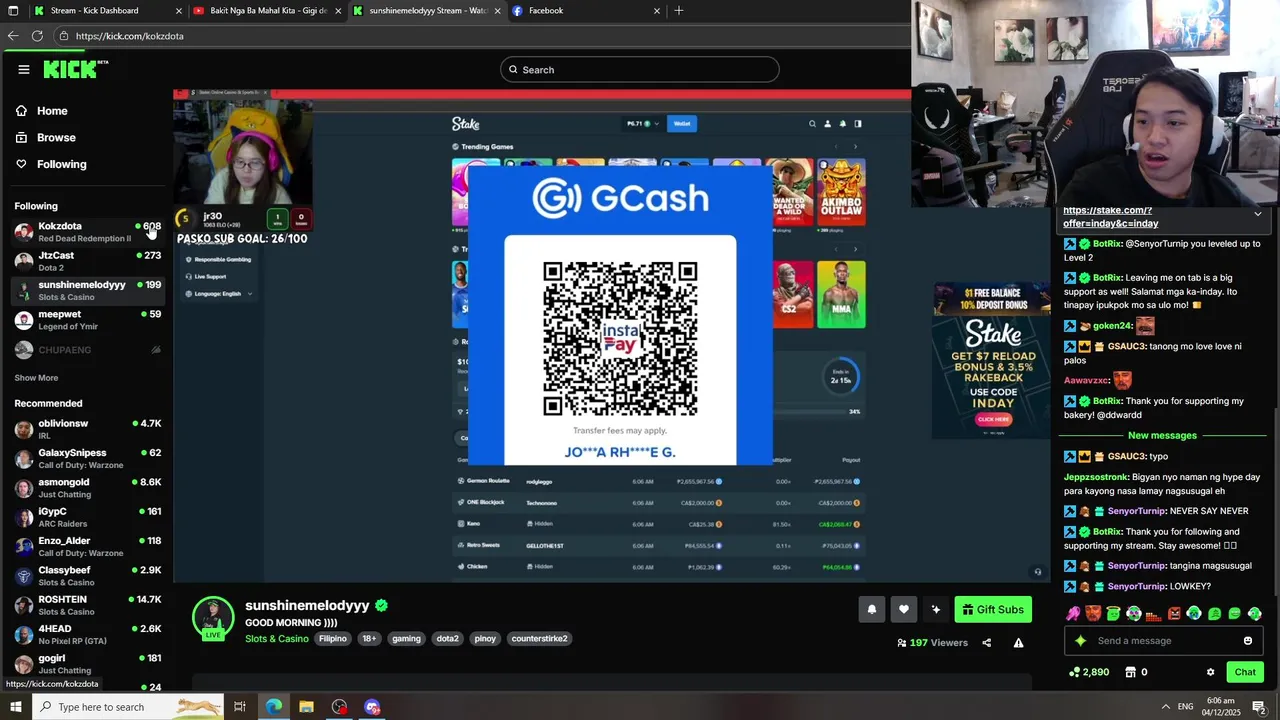Viewport: 1280px width, 720px height.
Task: Open meepwet channel in Following
Action: (88, 320)
